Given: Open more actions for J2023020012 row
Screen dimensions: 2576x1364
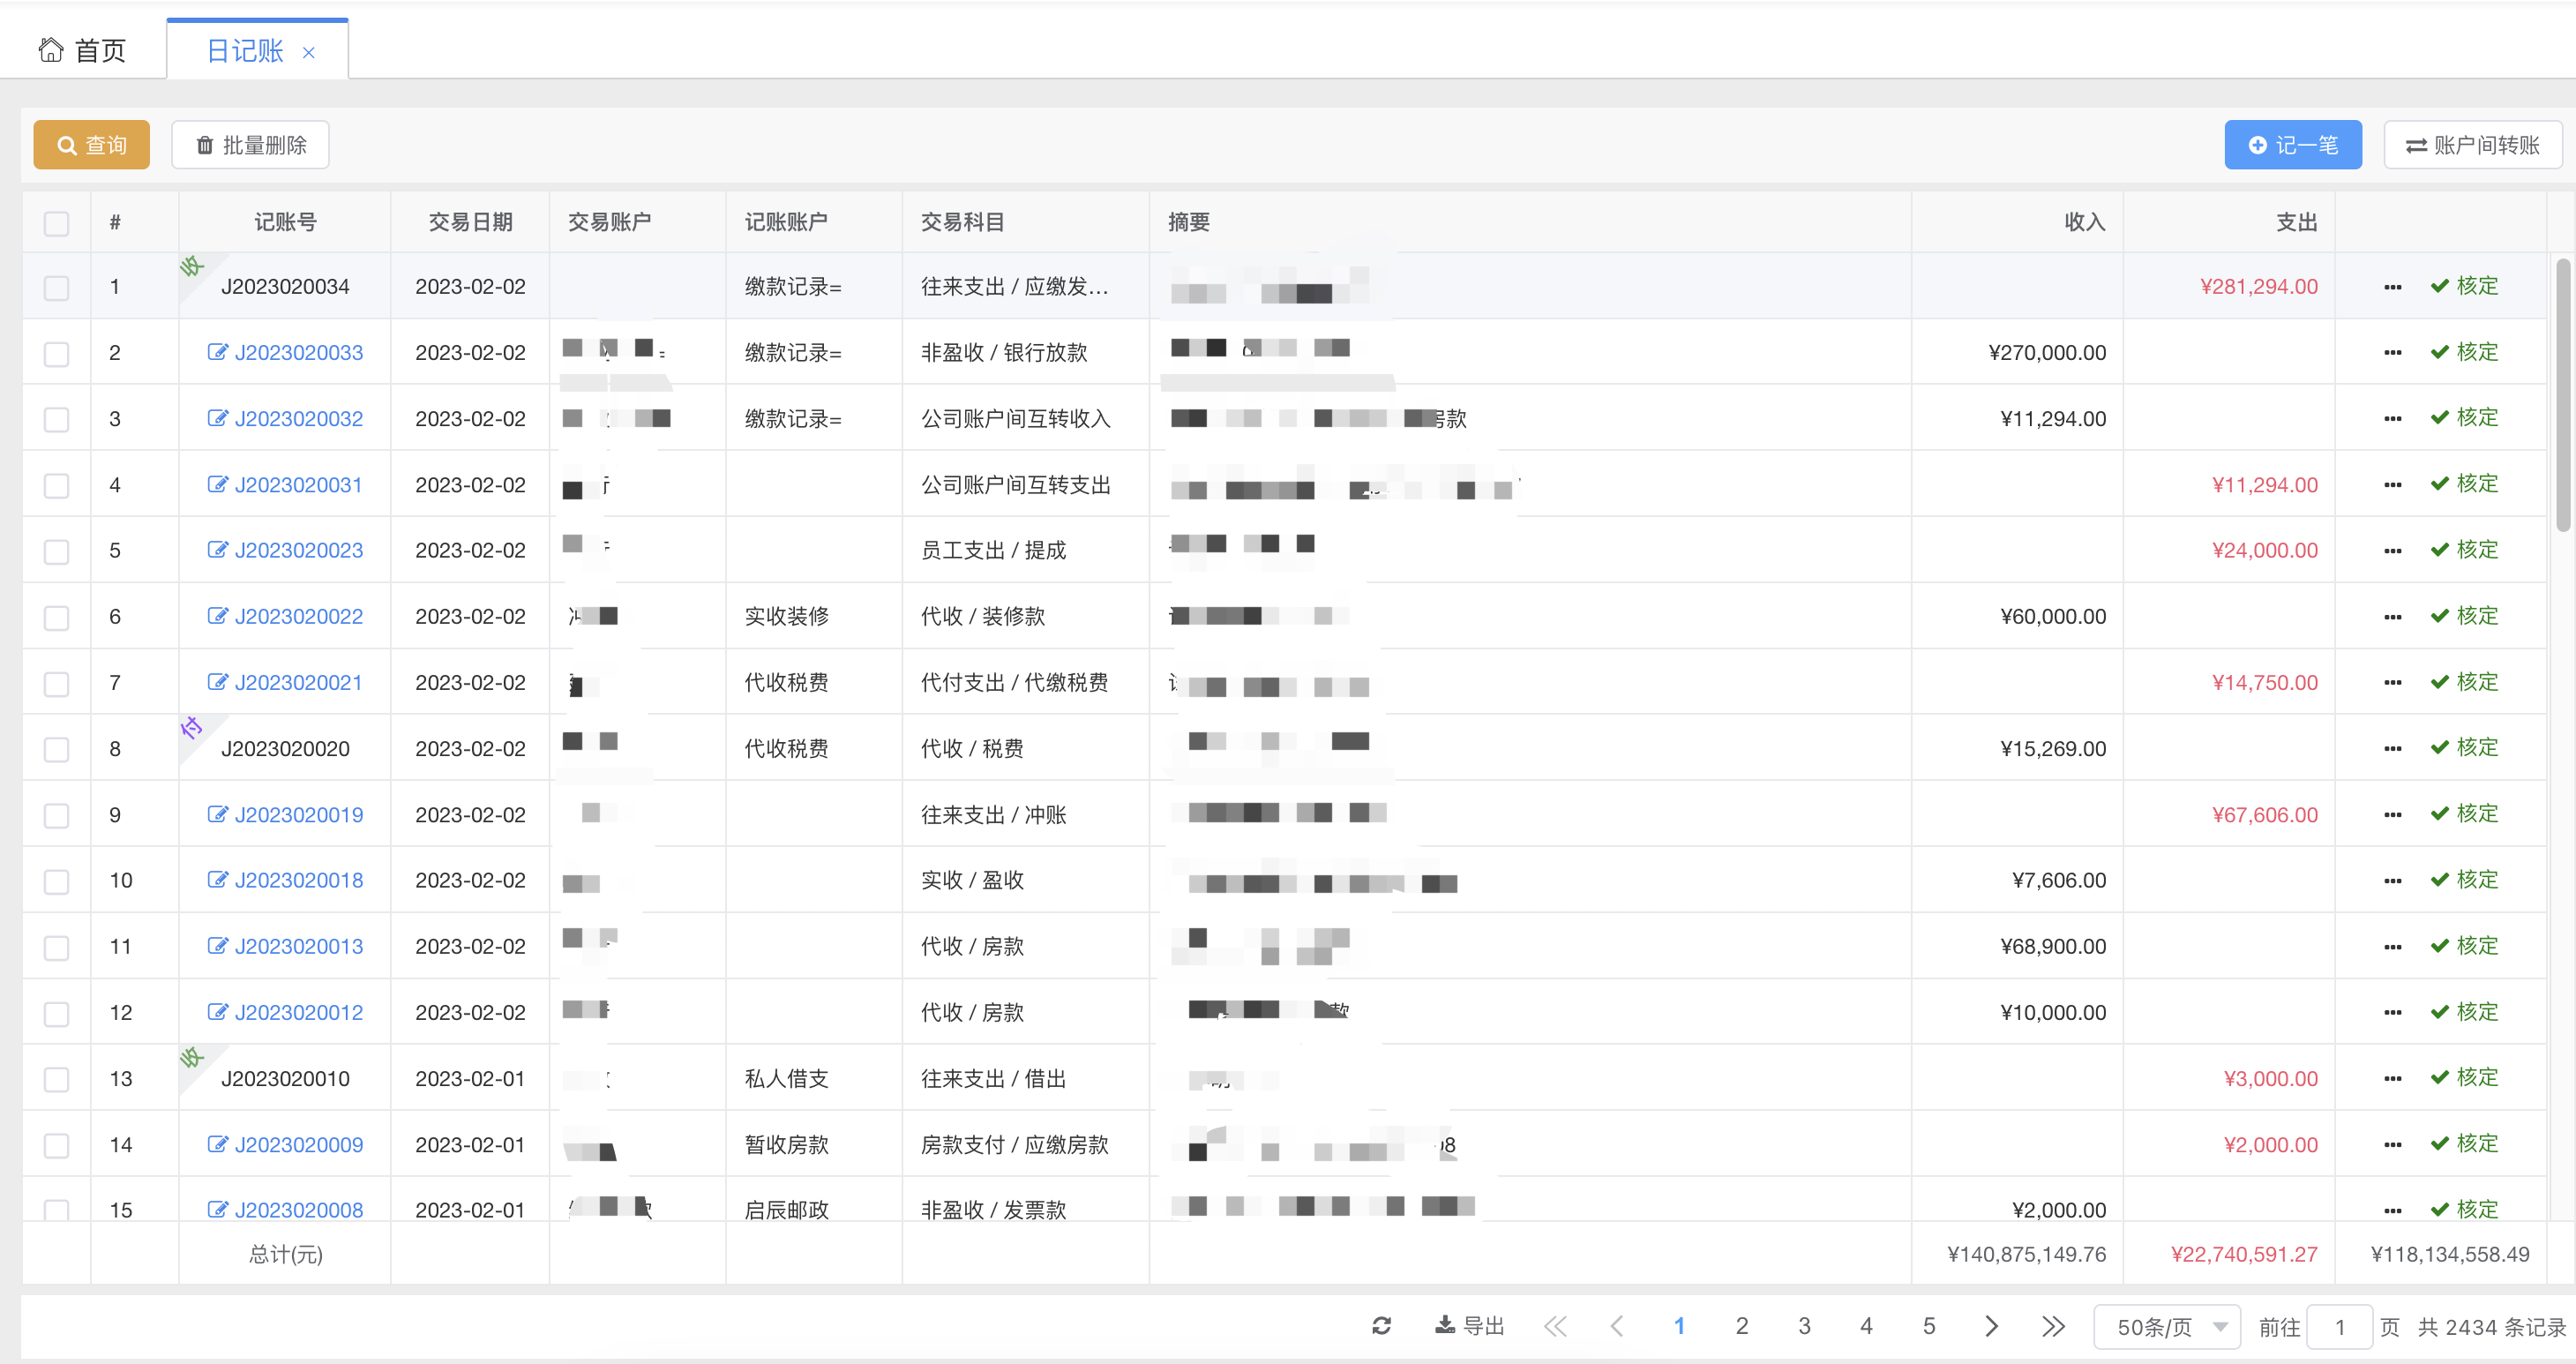Looking at the screenshot, I should tap(2392, 1012).
